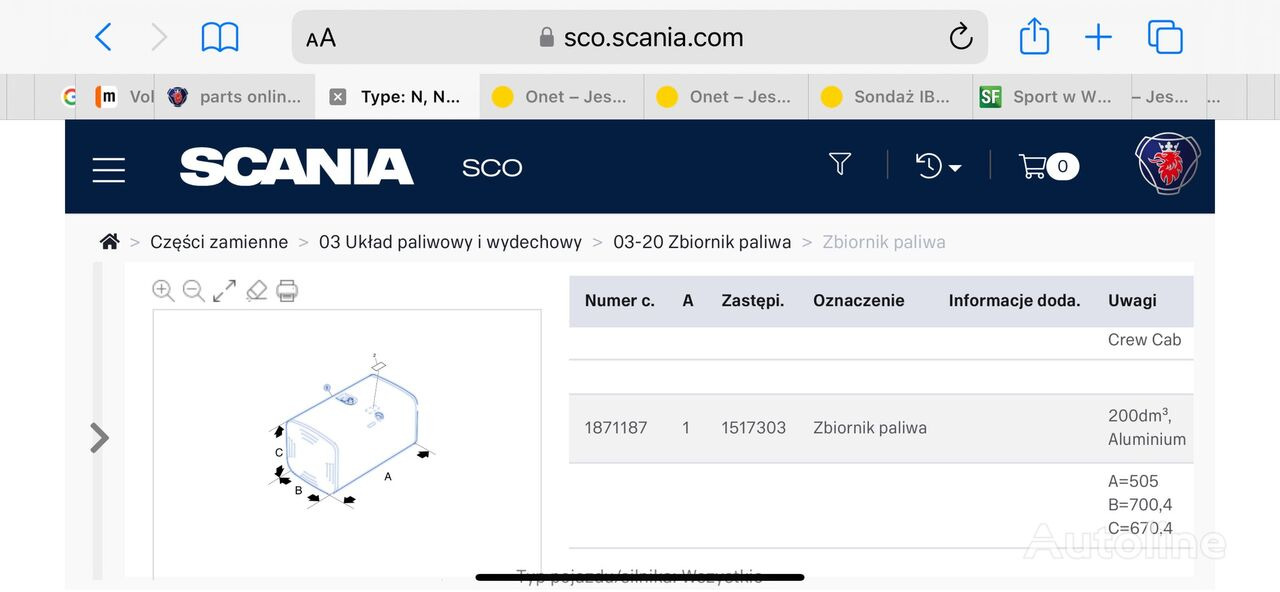Reload the page in Safari
The width and height of the screenshot is (1280, 592).
960,38
